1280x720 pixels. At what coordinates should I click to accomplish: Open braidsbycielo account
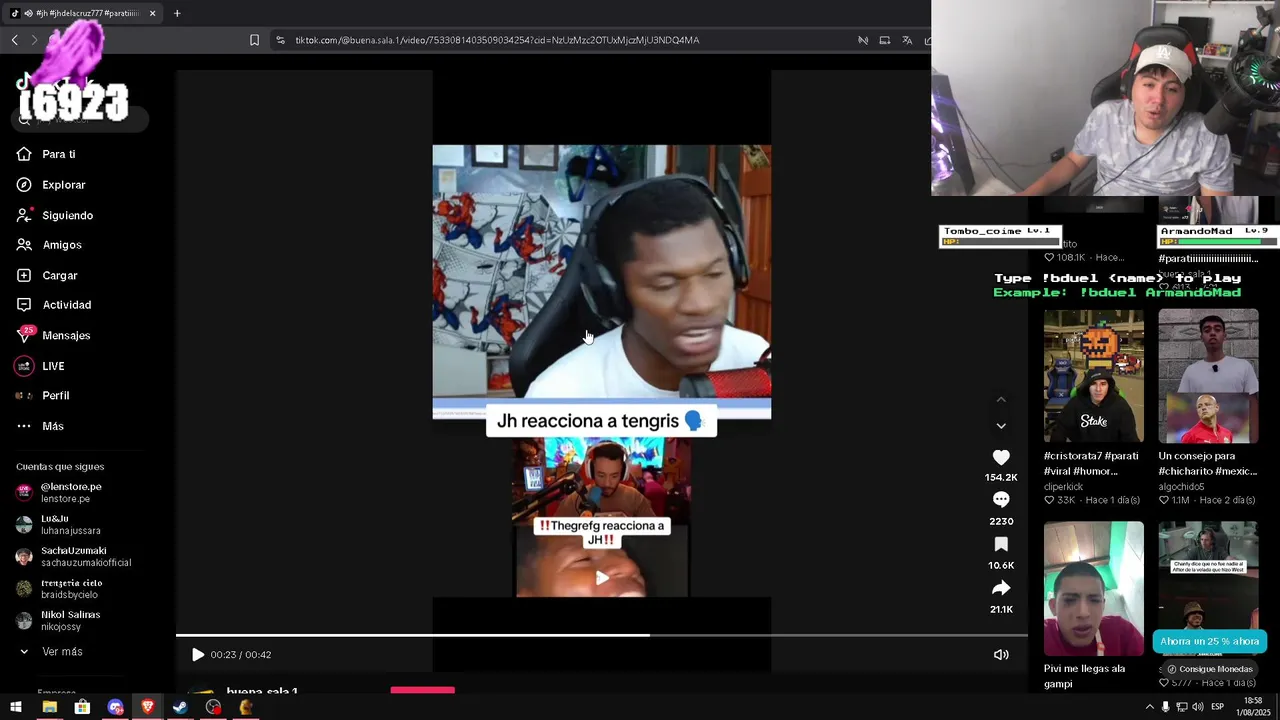(70, 588)
